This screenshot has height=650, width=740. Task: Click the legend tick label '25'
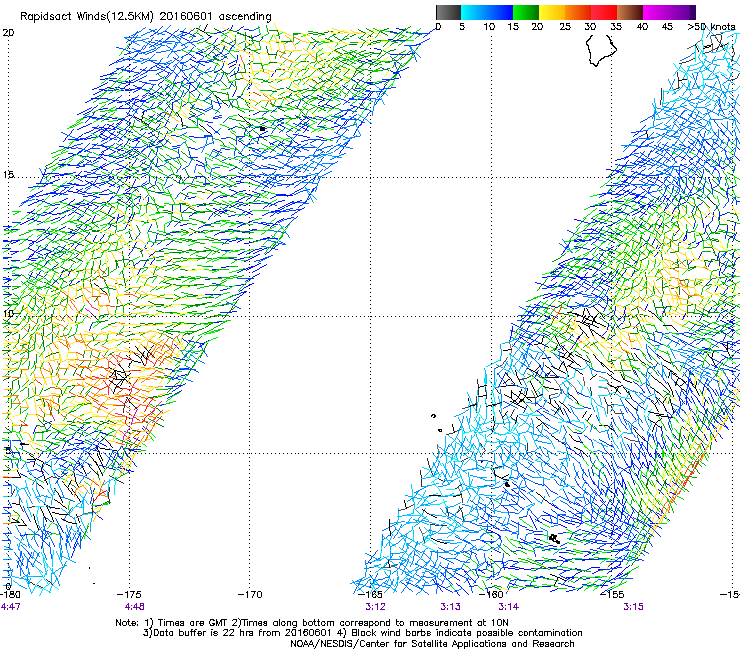(565, 27)
